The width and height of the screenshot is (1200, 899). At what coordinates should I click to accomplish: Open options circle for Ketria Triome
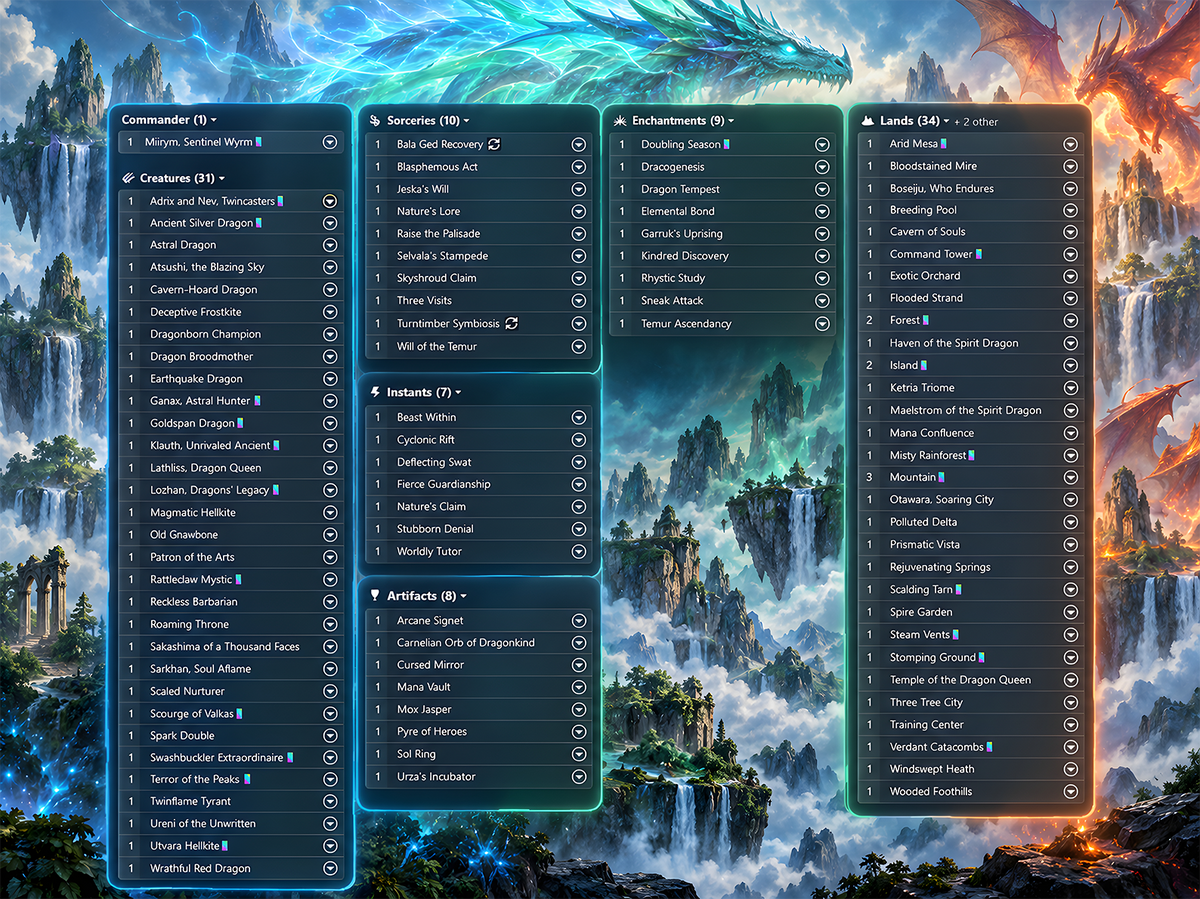(1070, 388)
